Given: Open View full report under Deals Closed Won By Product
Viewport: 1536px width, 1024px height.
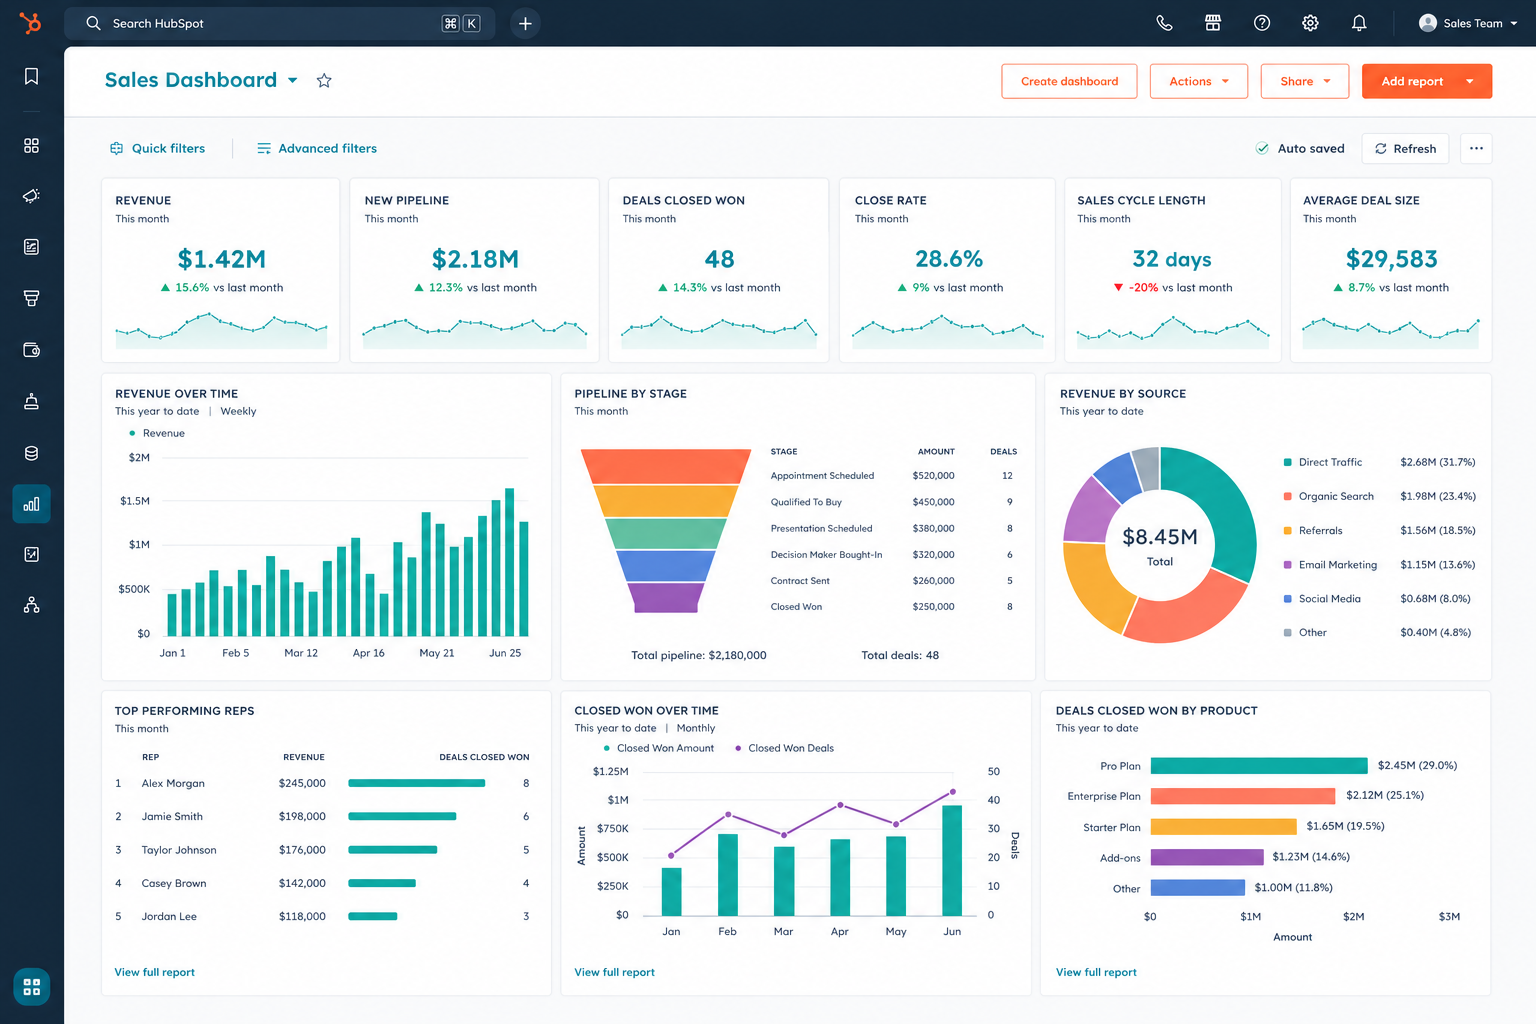Looking at the screenshot, I should [1096, 972].
